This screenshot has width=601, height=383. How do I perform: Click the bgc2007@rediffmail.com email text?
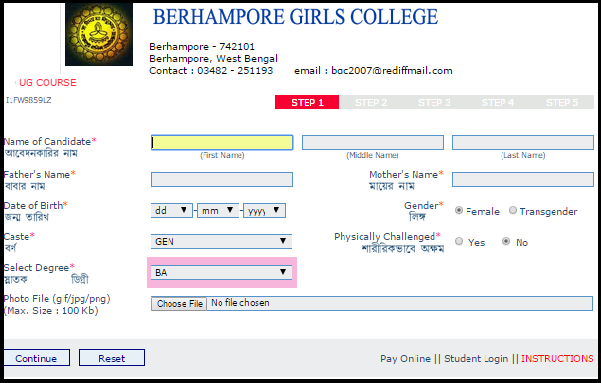(392, 71)
